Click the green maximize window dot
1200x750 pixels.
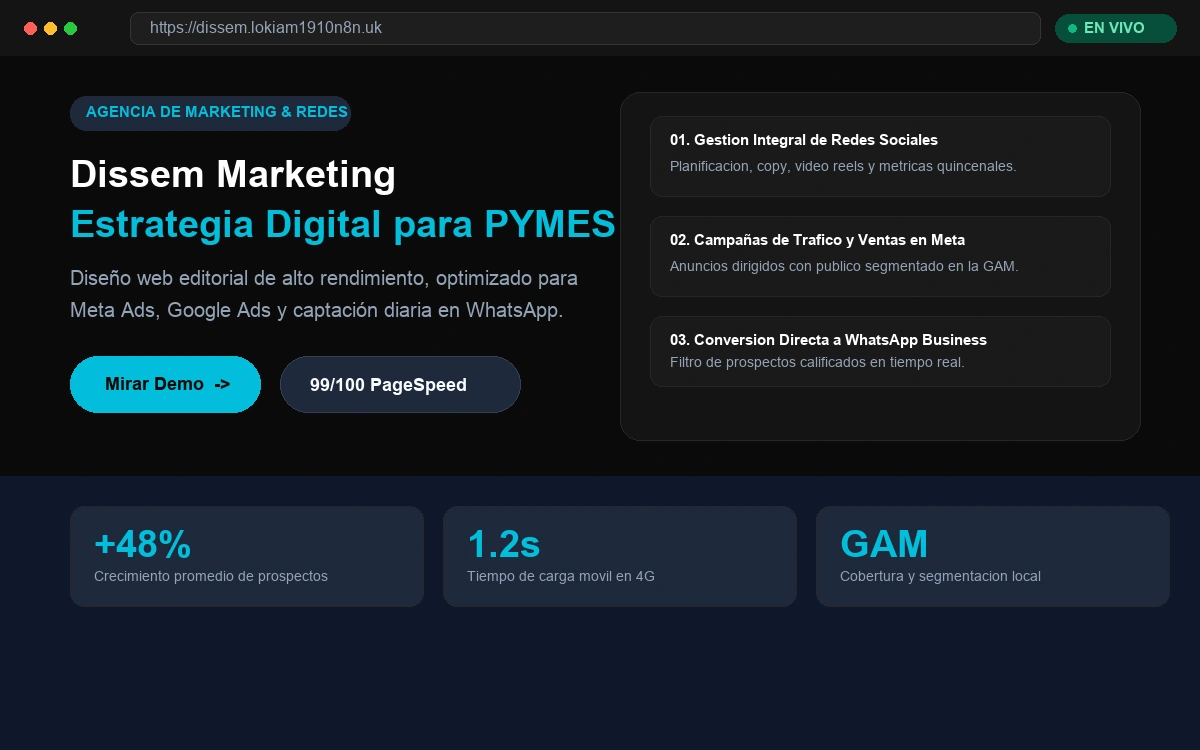(70, 29)
